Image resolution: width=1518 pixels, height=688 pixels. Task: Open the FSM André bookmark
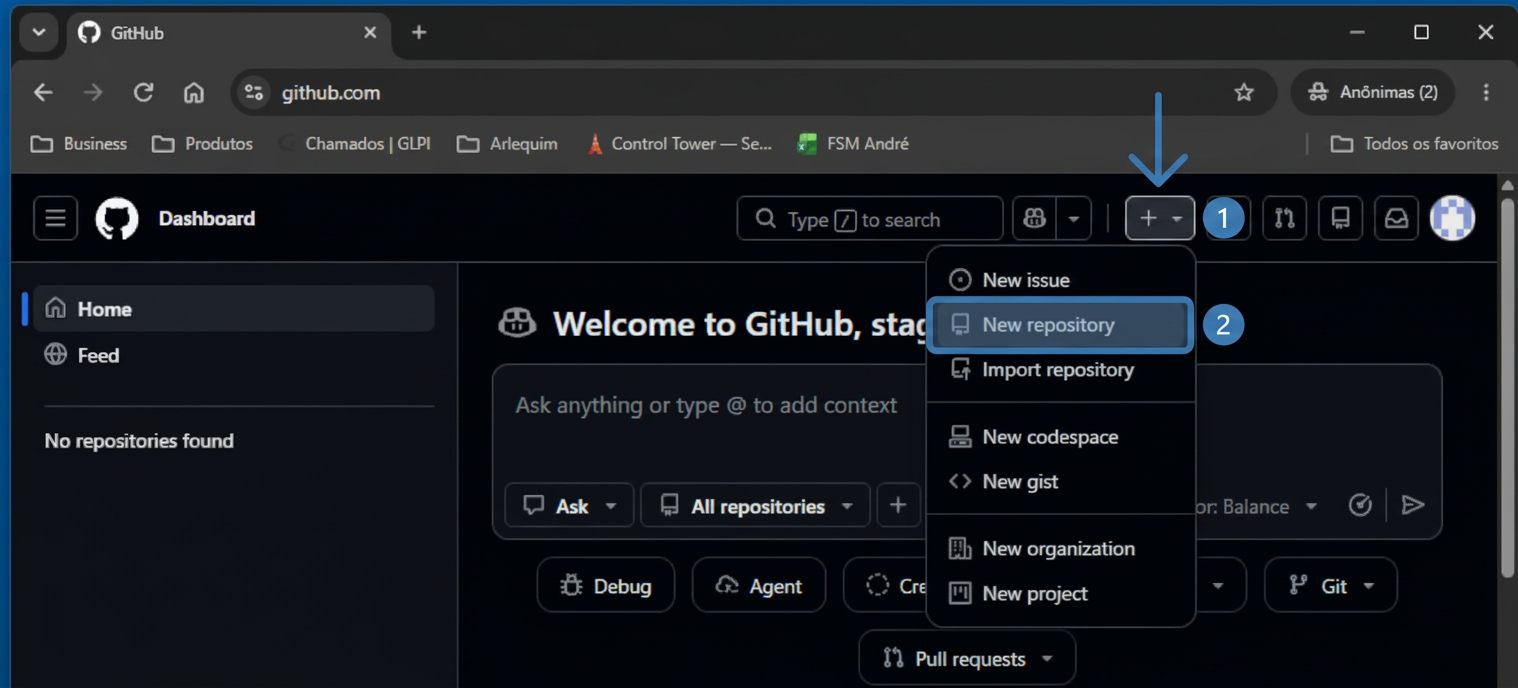click(852, 144)
